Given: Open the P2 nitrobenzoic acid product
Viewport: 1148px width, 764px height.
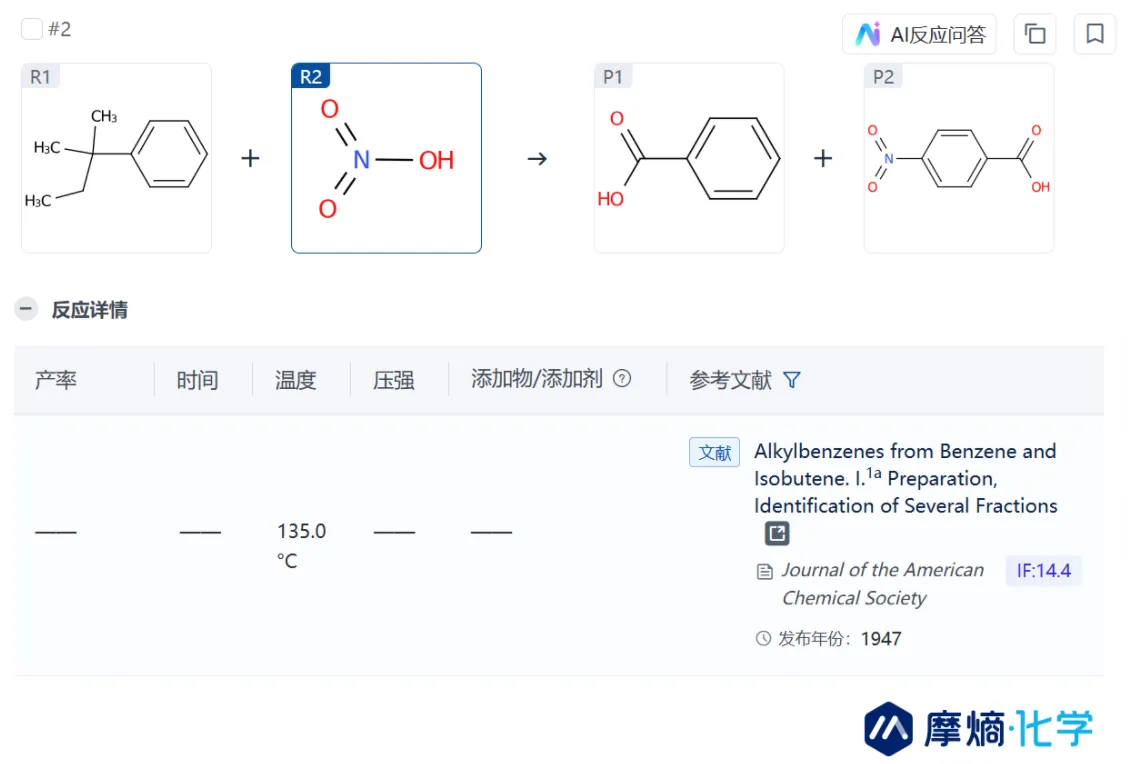Looking at the screenshot, I should coord(959,158).
